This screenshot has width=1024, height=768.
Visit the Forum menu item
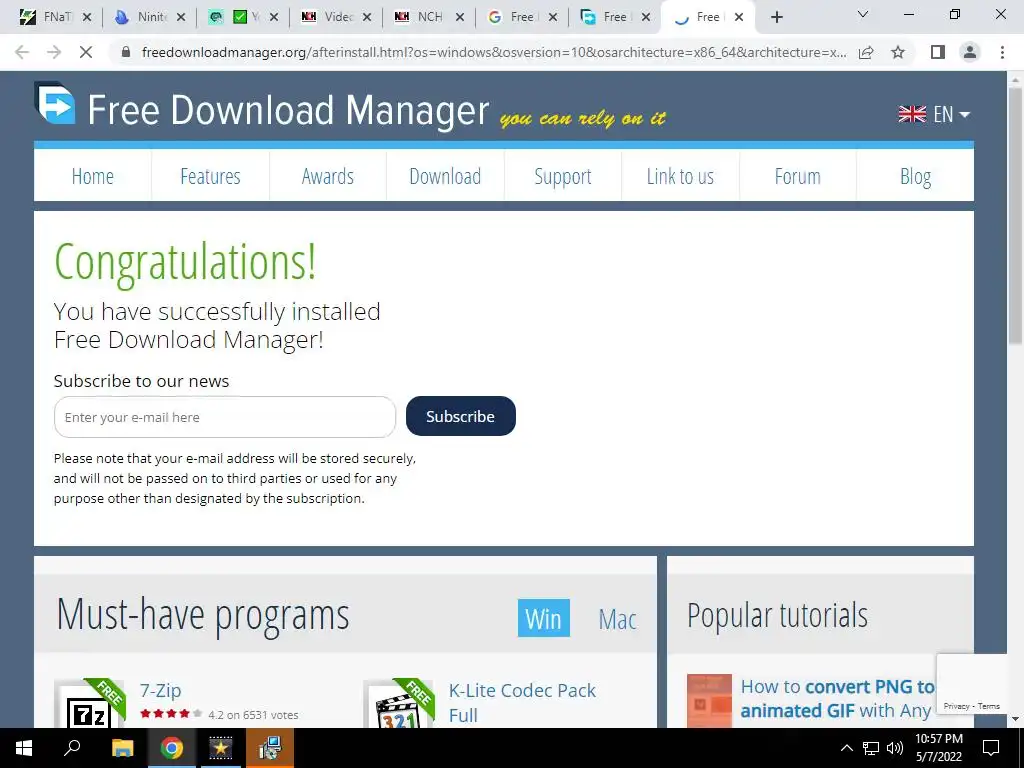tap(797, 176)
